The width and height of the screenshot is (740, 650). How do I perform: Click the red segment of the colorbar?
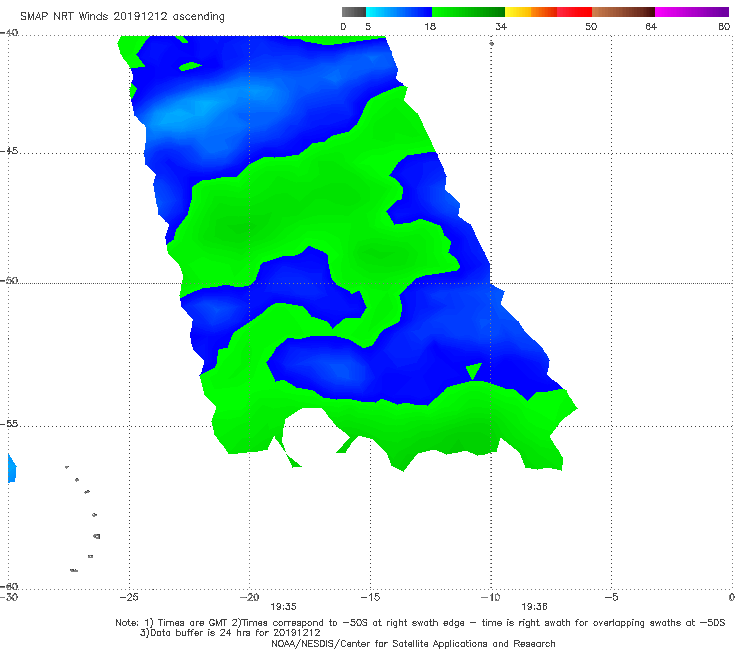coord(574,12)
